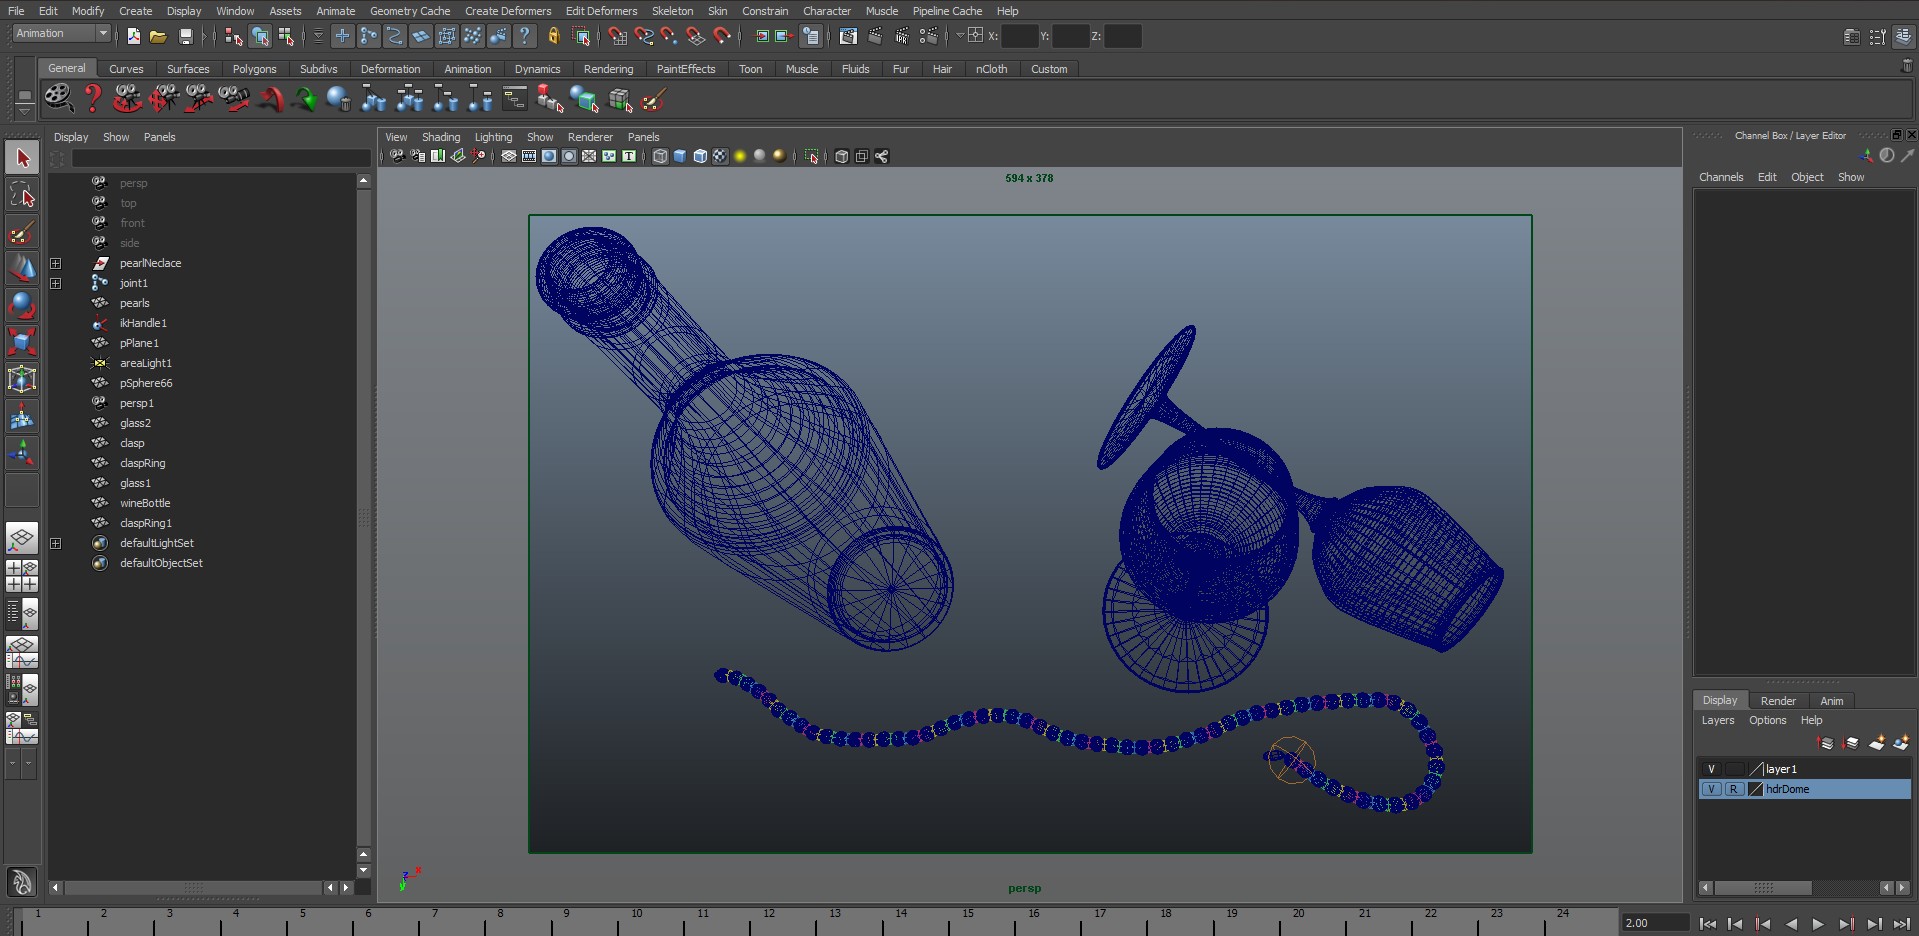The height and width of the screenshot is (936, 1919).
Task: Toggle the V box on hdrDome layer
Action: [x=1711, y=789]
